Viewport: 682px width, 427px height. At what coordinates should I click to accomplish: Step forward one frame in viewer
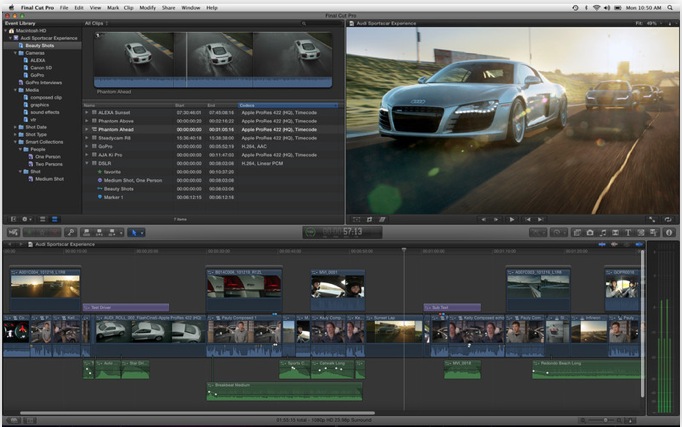[x=496, y=220]
